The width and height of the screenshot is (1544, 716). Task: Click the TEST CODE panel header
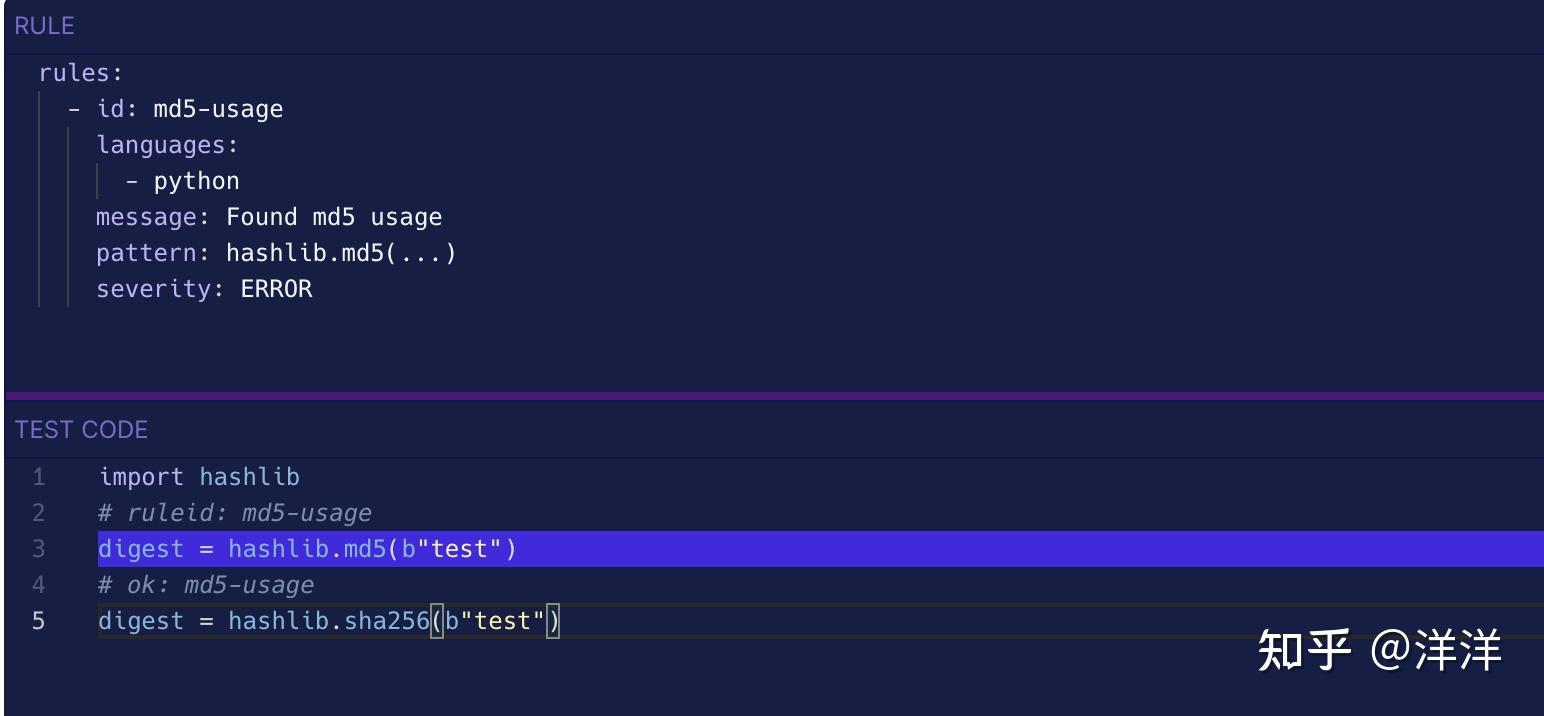(x=81, y=430)
